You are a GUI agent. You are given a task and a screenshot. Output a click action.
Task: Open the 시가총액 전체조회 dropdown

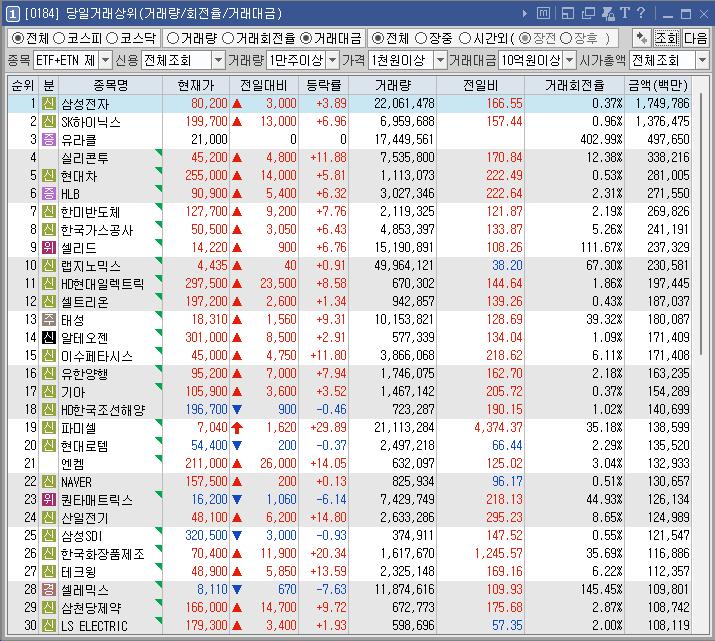click(x=702, y=60)
